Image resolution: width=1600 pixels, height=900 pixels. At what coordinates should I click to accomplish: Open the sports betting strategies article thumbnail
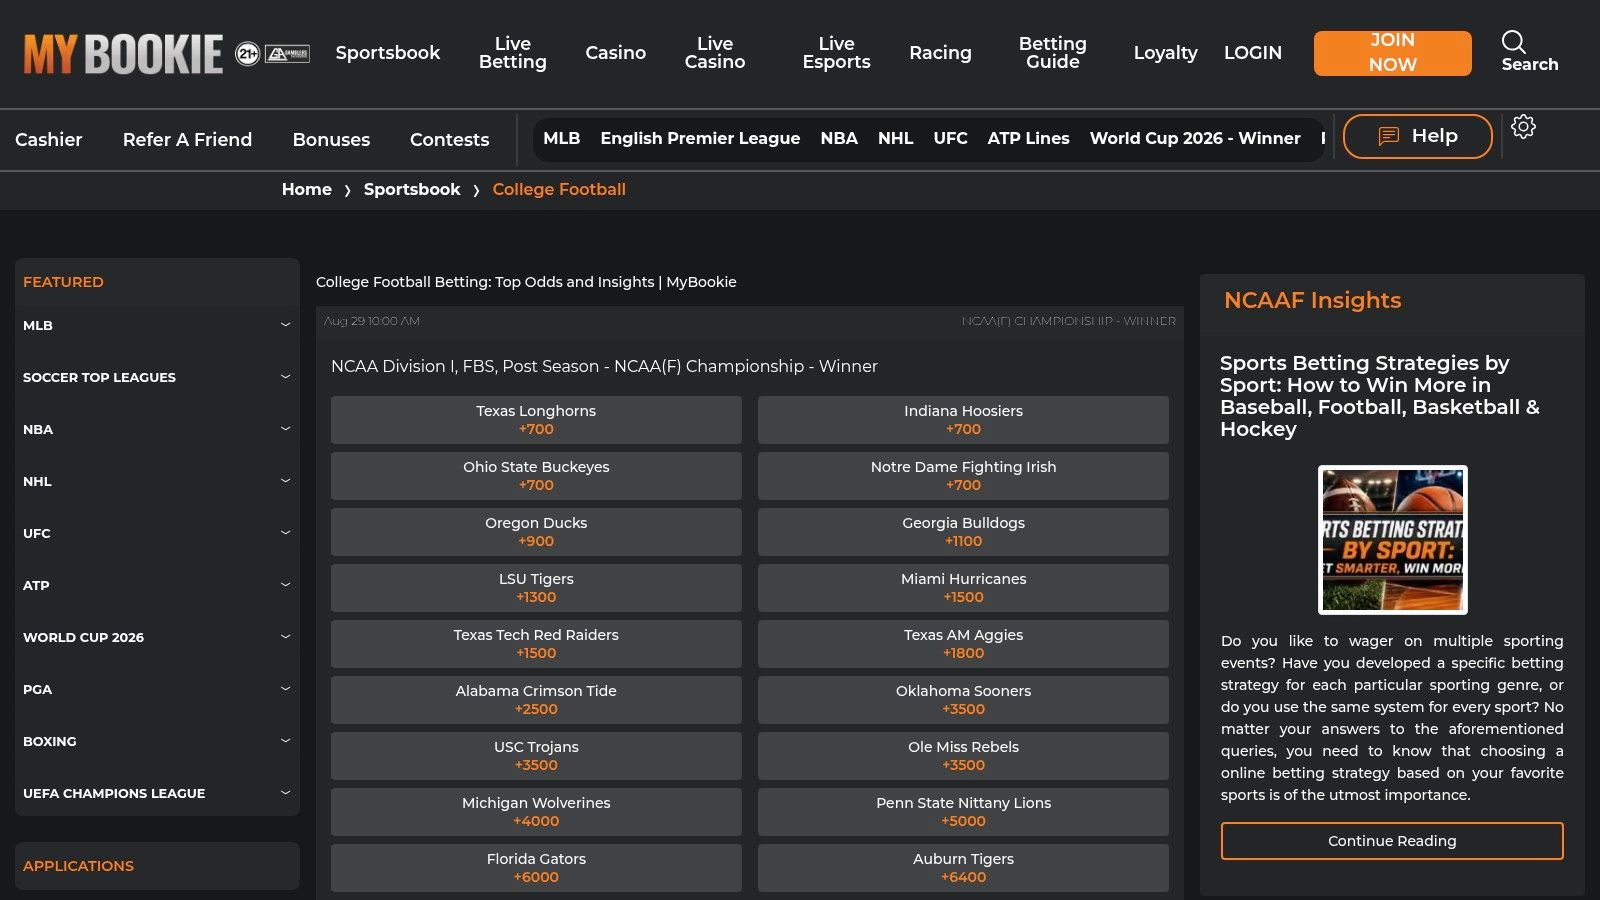(x=1393, y=540)
